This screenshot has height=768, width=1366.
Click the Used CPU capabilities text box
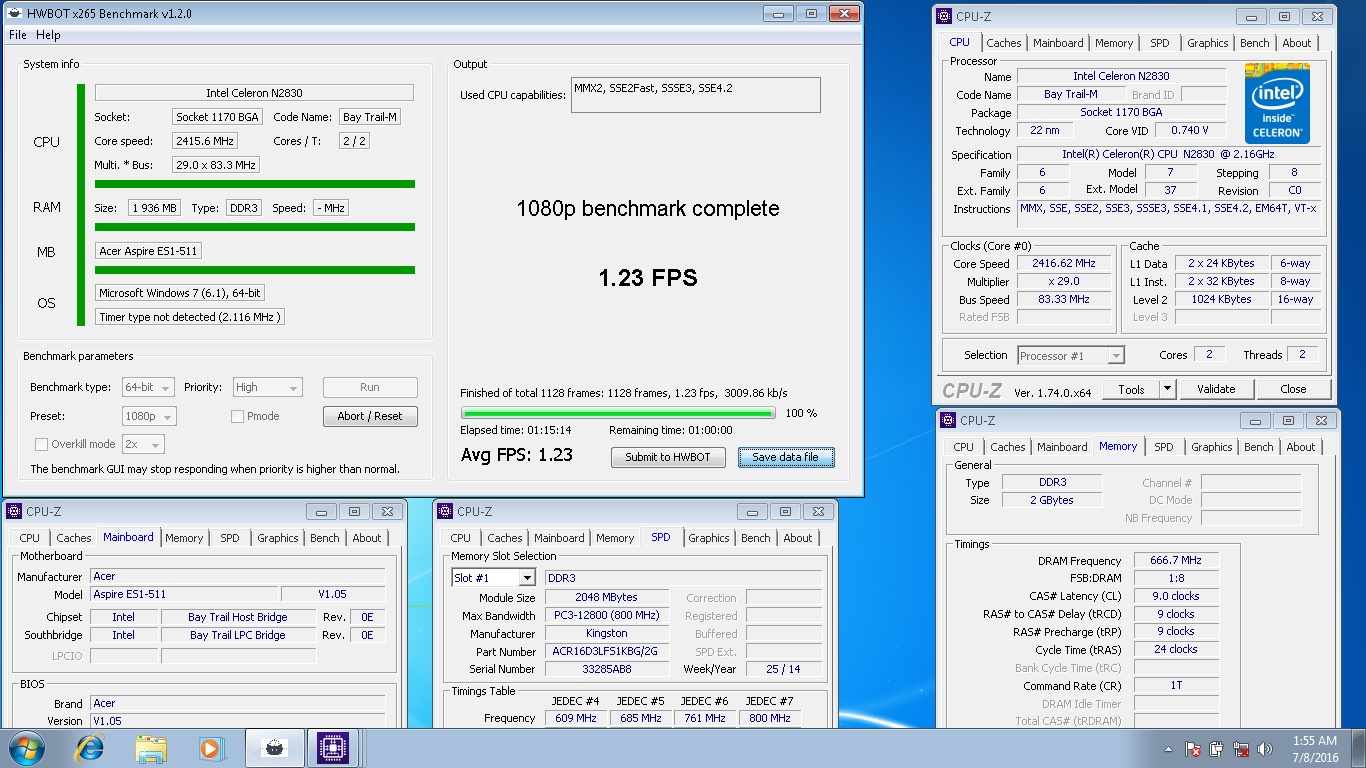pyautogui.click(x=696, y=95)
